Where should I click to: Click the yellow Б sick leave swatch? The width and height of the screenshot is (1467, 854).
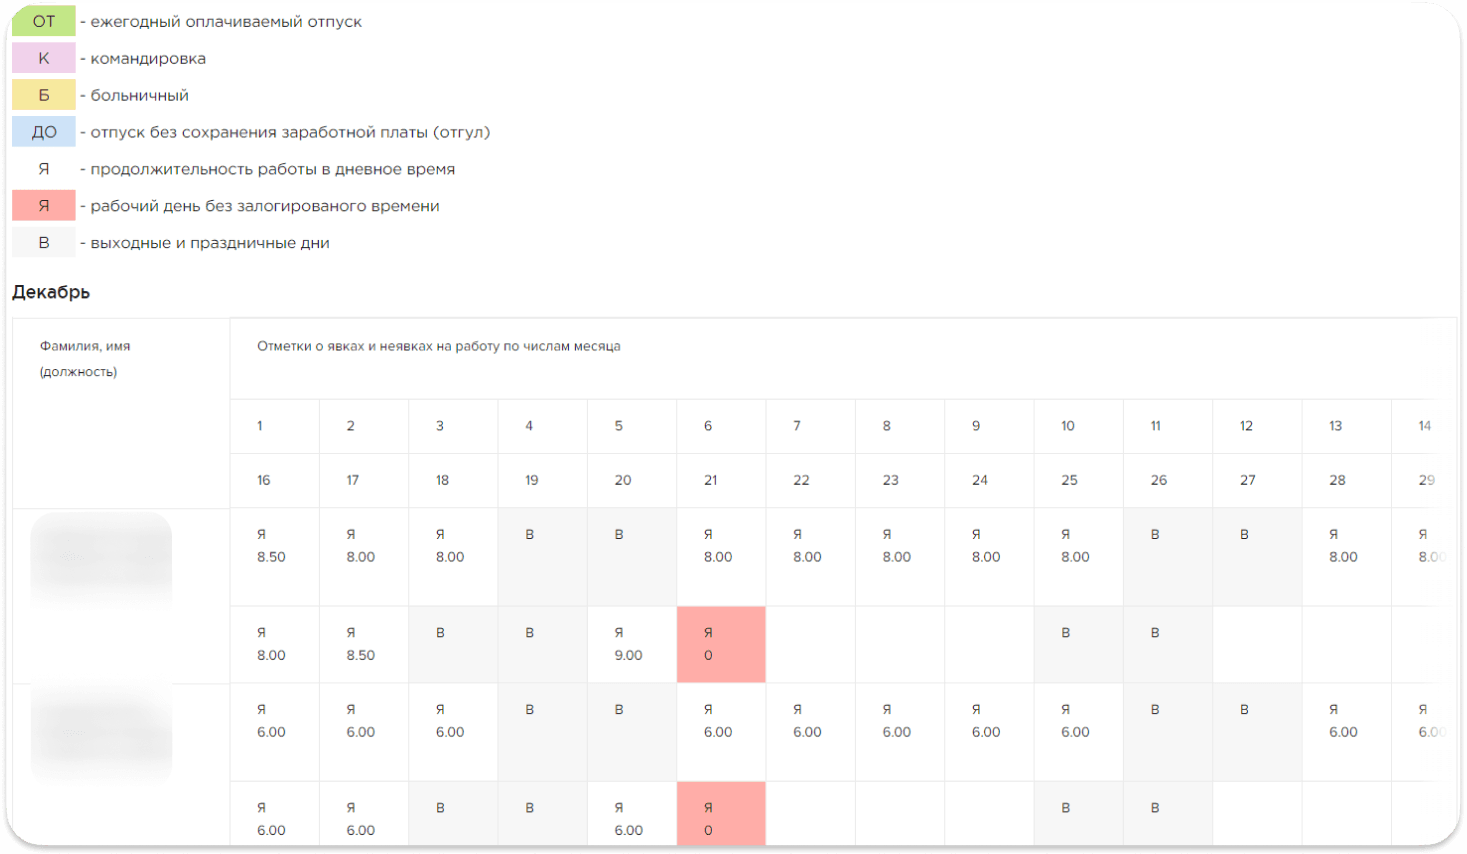click(x=44, y=95)
